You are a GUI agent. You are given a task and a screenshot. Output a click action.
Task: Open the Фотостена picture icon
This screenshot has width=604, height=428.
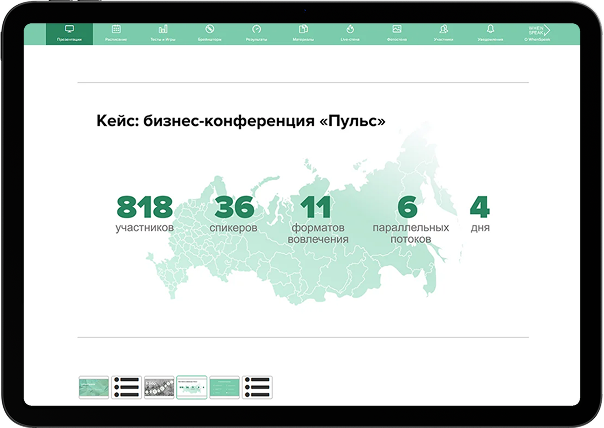(x=397, y=33)
